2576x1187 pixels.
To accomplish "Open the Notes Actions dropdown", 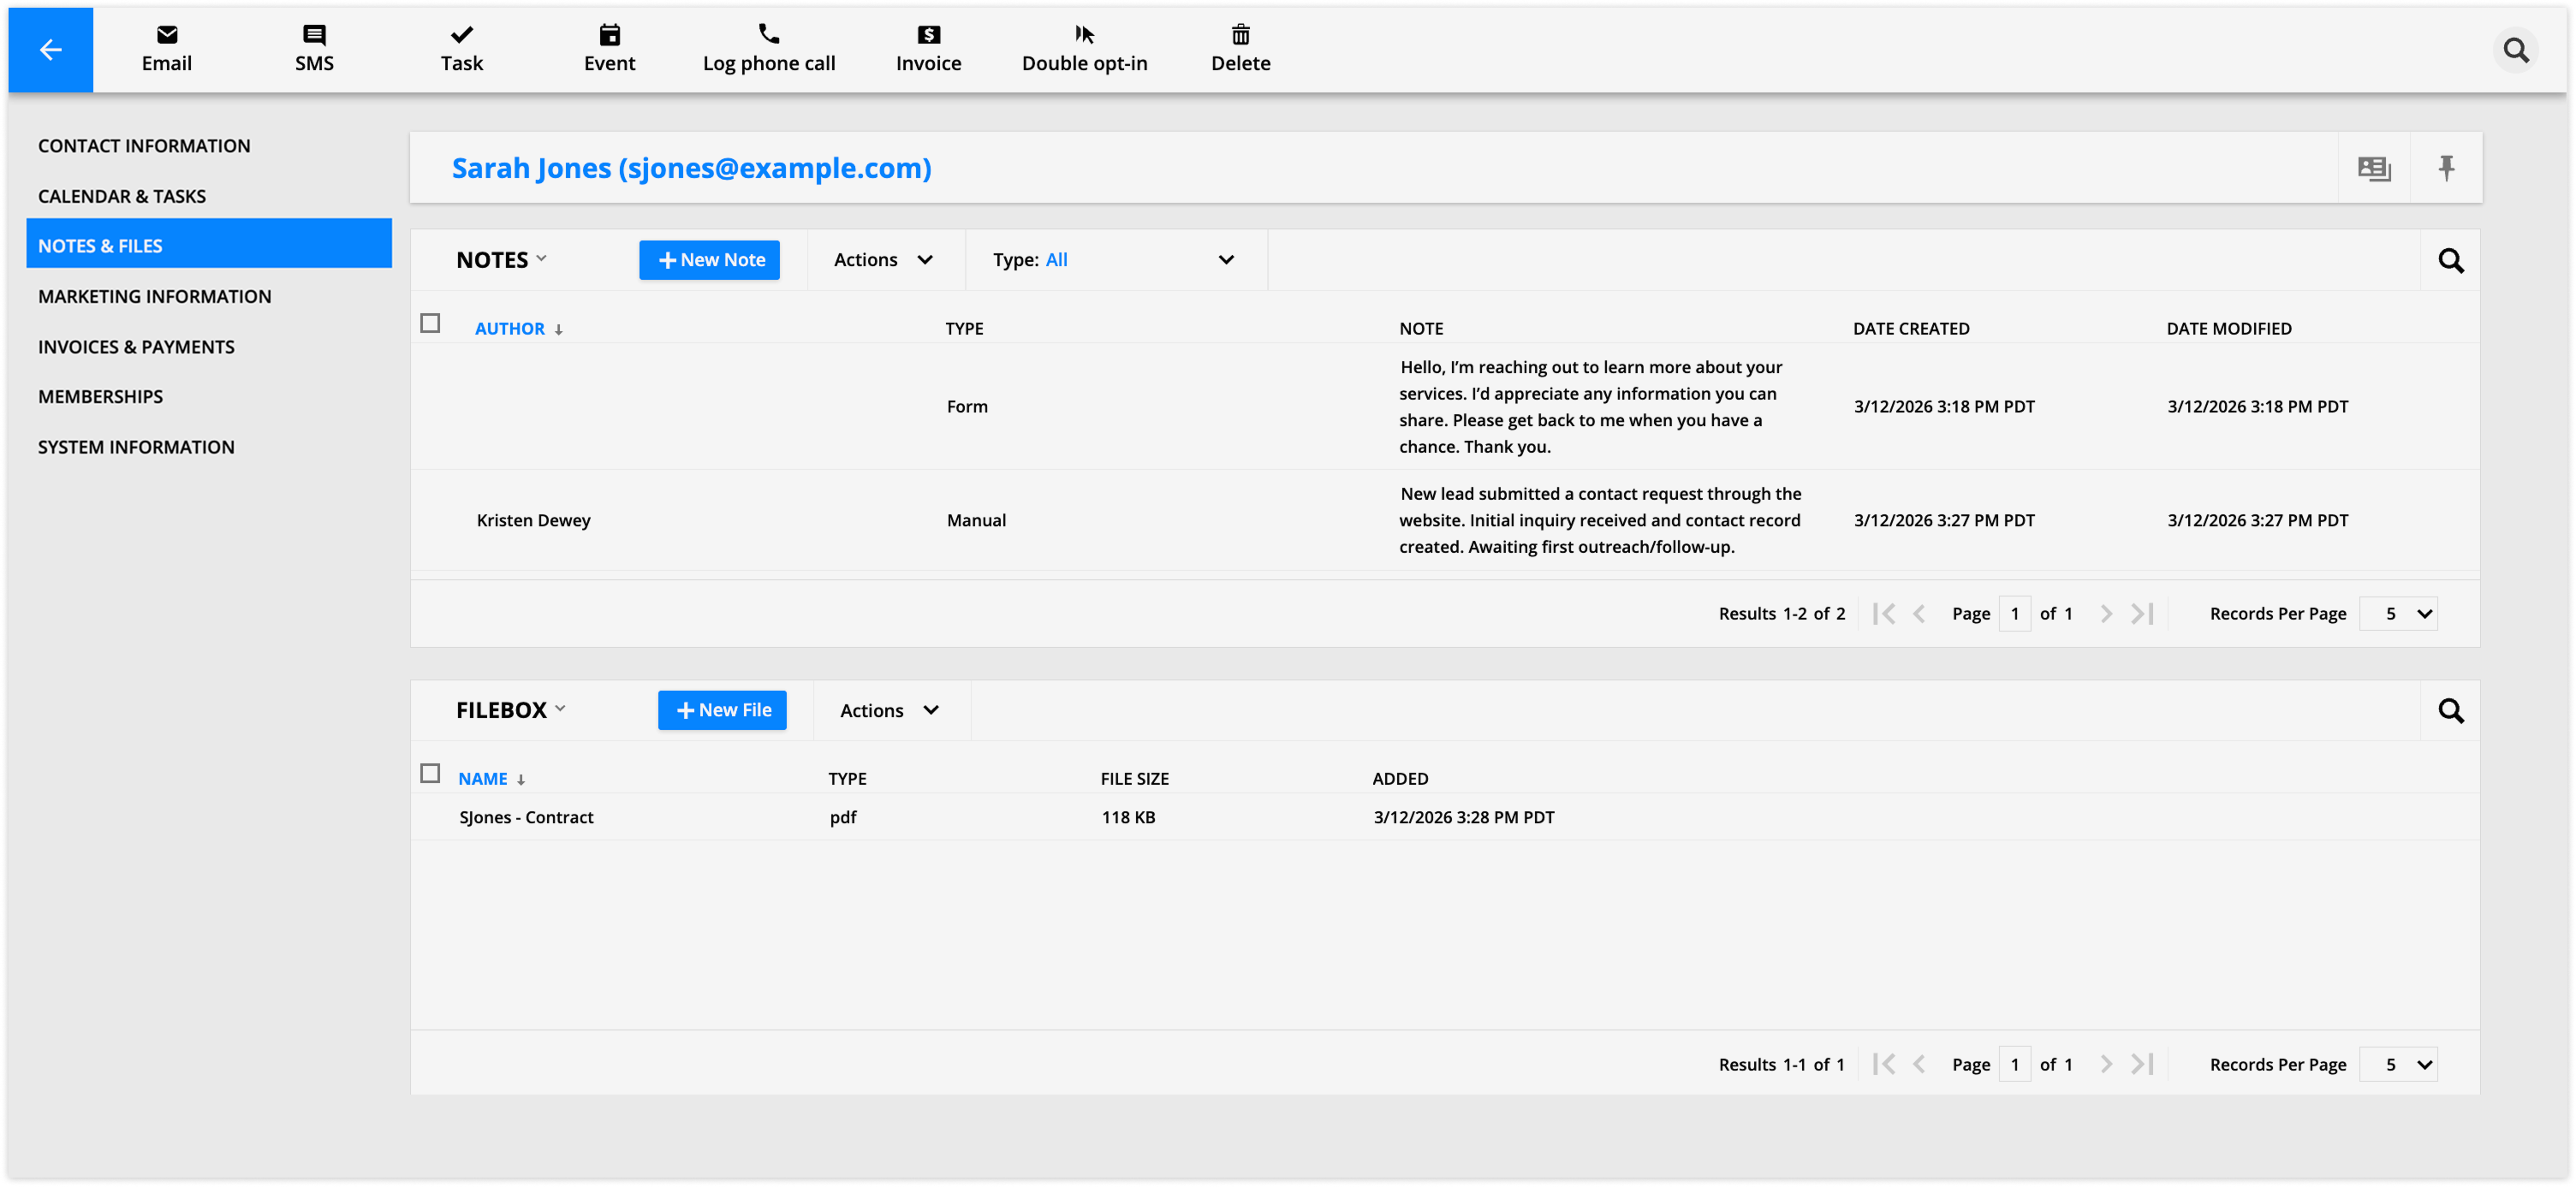I will [x=884, y=260].
